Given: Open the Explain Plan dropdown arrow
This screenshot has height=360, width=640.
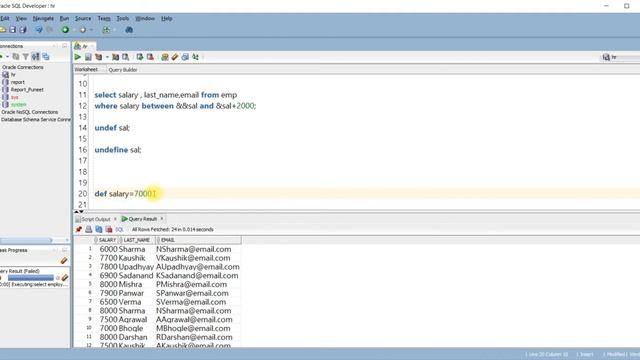Looking at the screenshot, I should pyautogui.click(x=107, y=57).
